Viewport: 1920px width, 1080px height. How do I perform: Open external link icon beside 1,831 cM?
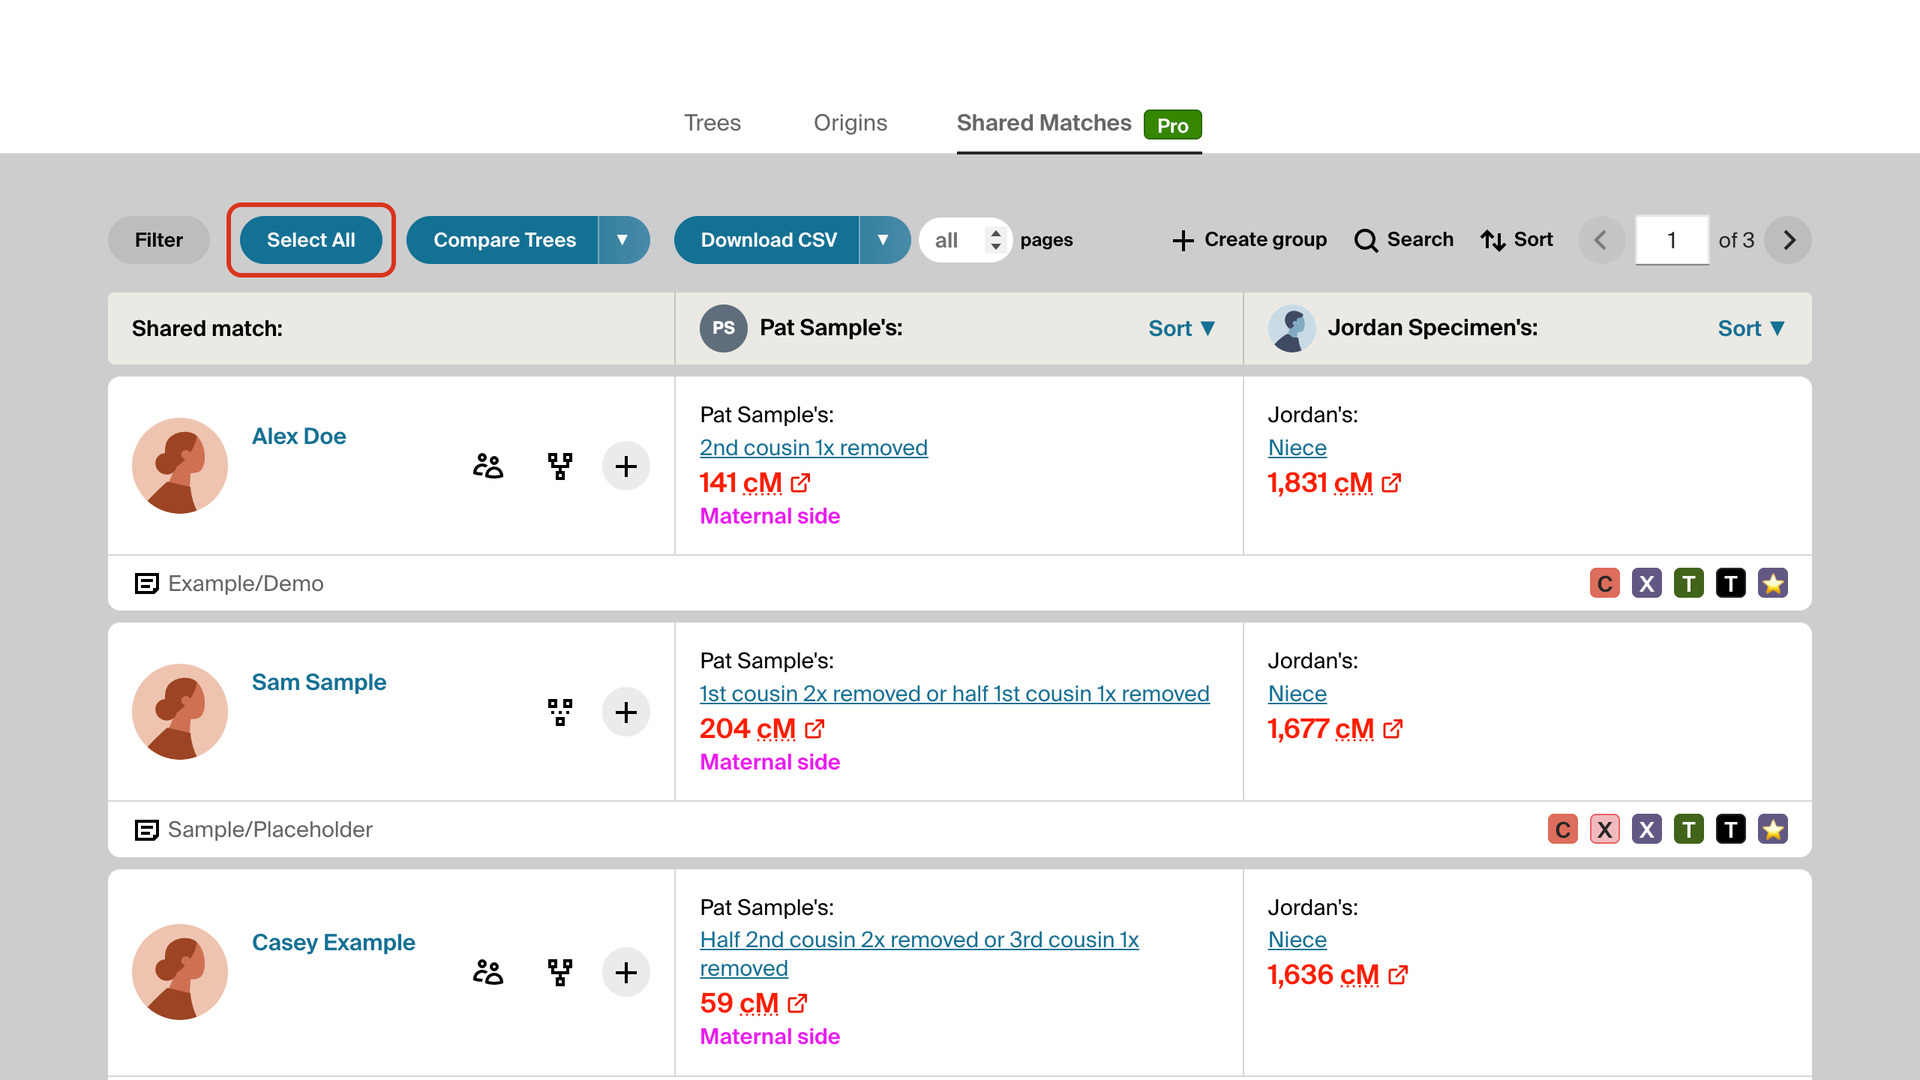1391,483
